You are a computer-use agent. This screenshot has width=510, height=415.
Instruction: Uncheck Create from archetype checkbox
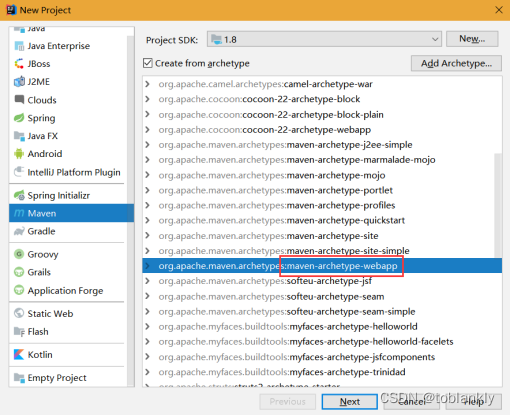[x=148, y=63]
